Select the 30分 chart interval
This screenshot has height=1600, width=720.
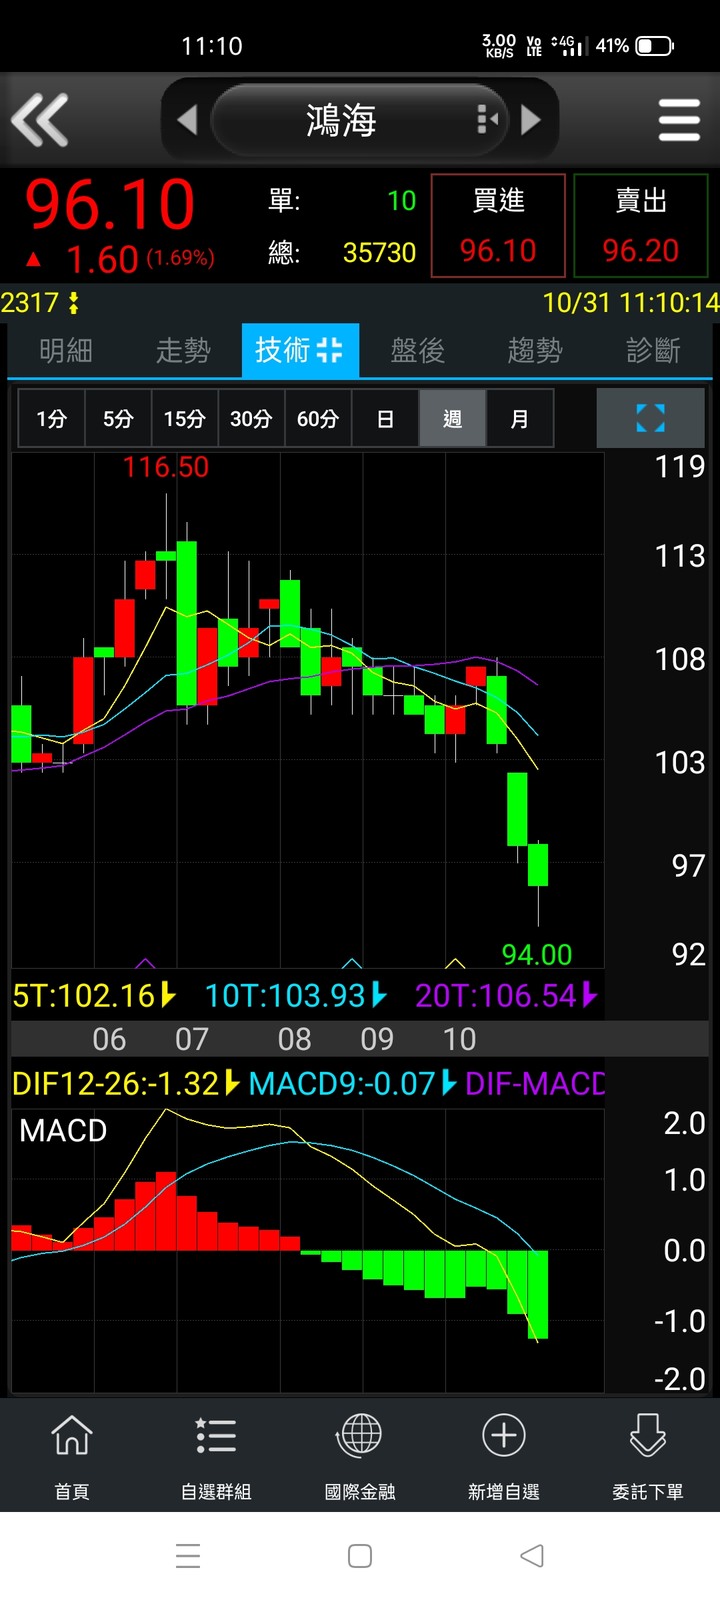coord(251,418)
